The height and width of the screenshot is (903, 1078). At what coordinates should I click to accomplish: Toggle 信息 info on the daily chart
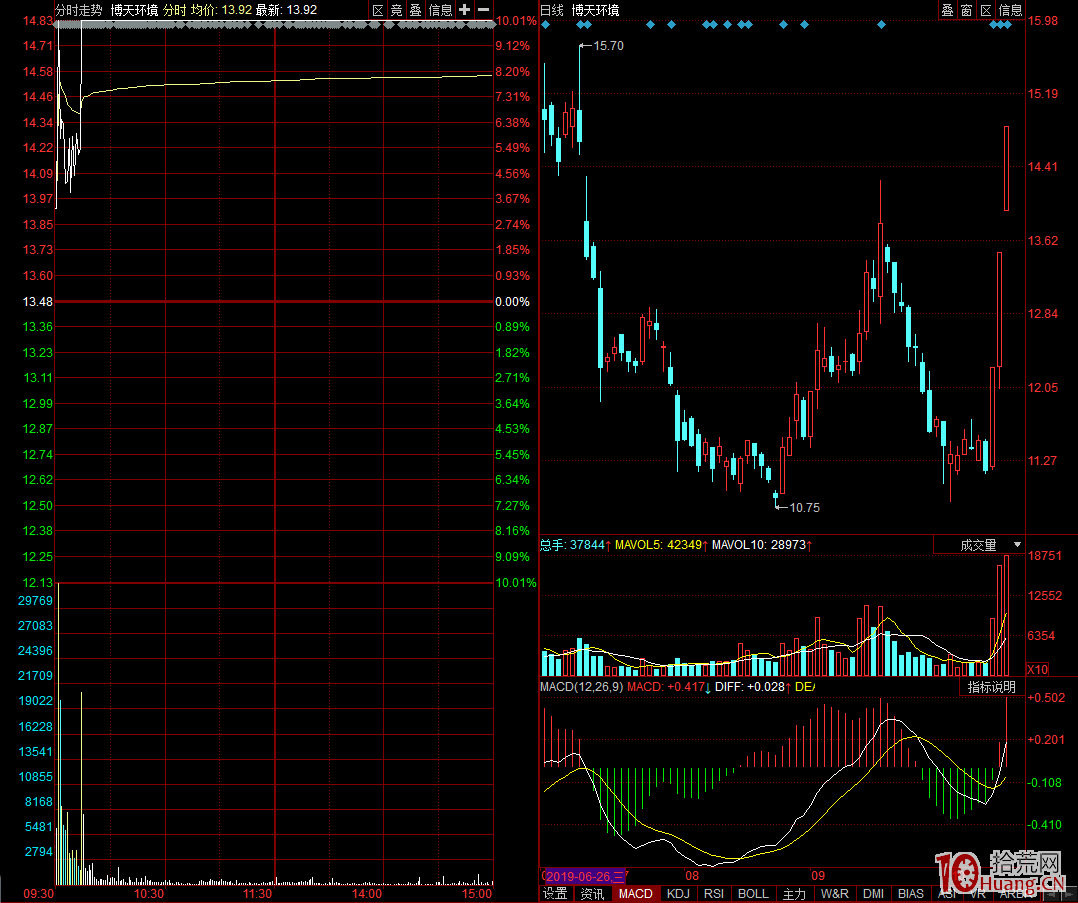coord(1010,10)
